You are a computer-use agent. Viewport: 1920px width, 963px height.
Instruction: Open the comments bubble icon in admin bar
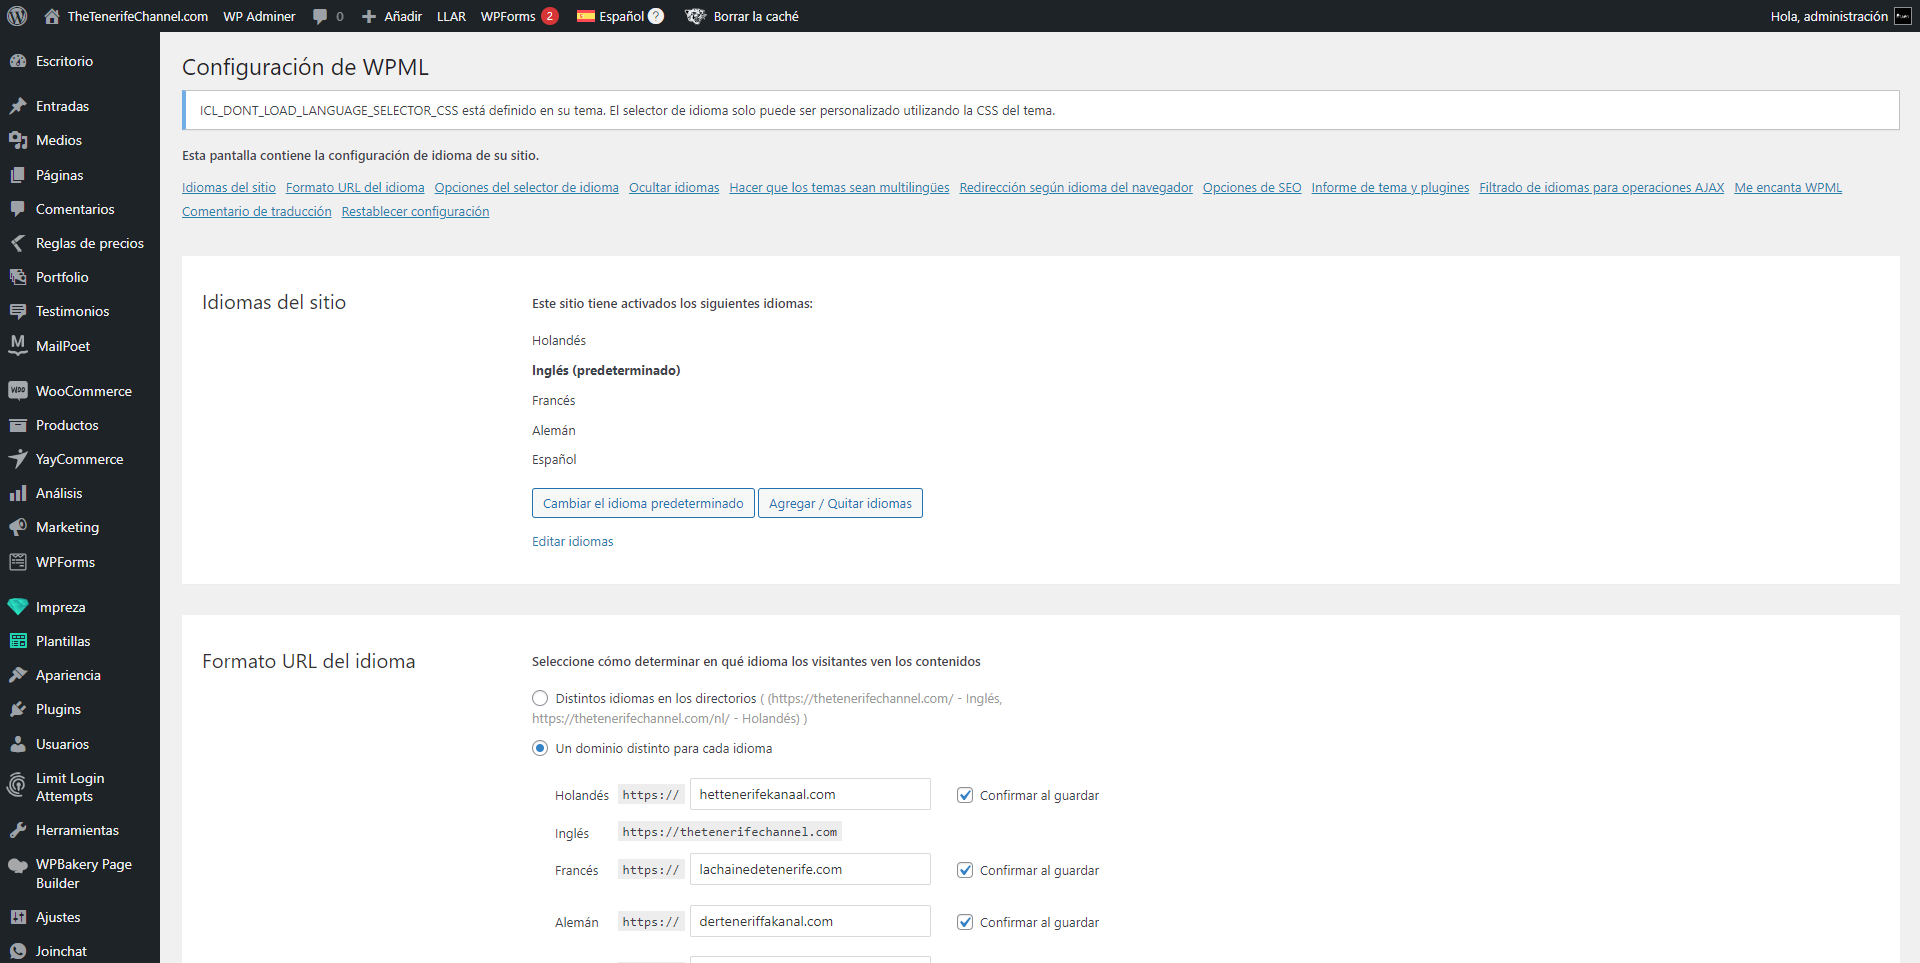point(320,16)
